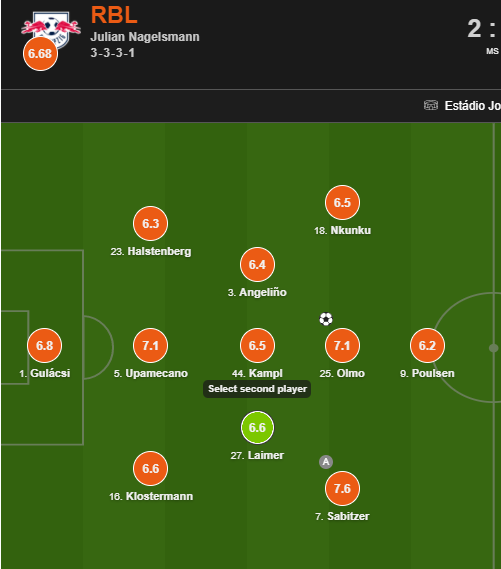Click the assist A badge above Sabitzer
Screen dimensions: 501x569
tap(326, 462)
